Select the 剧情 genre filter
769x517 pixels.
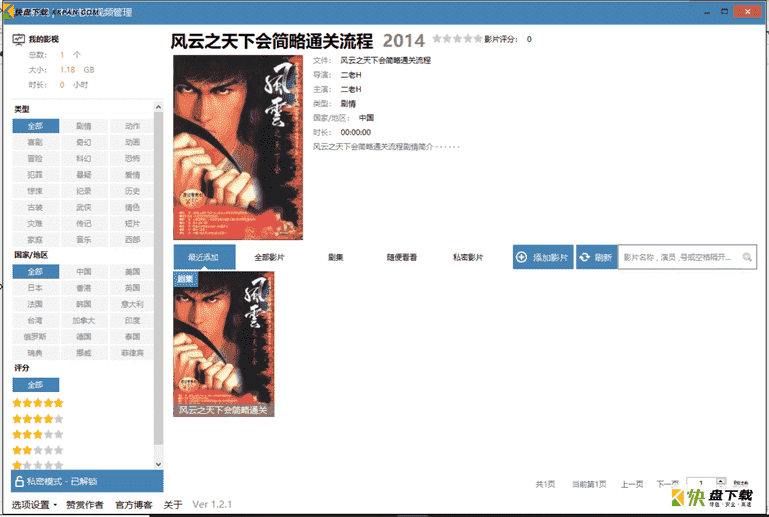(84, 126)
